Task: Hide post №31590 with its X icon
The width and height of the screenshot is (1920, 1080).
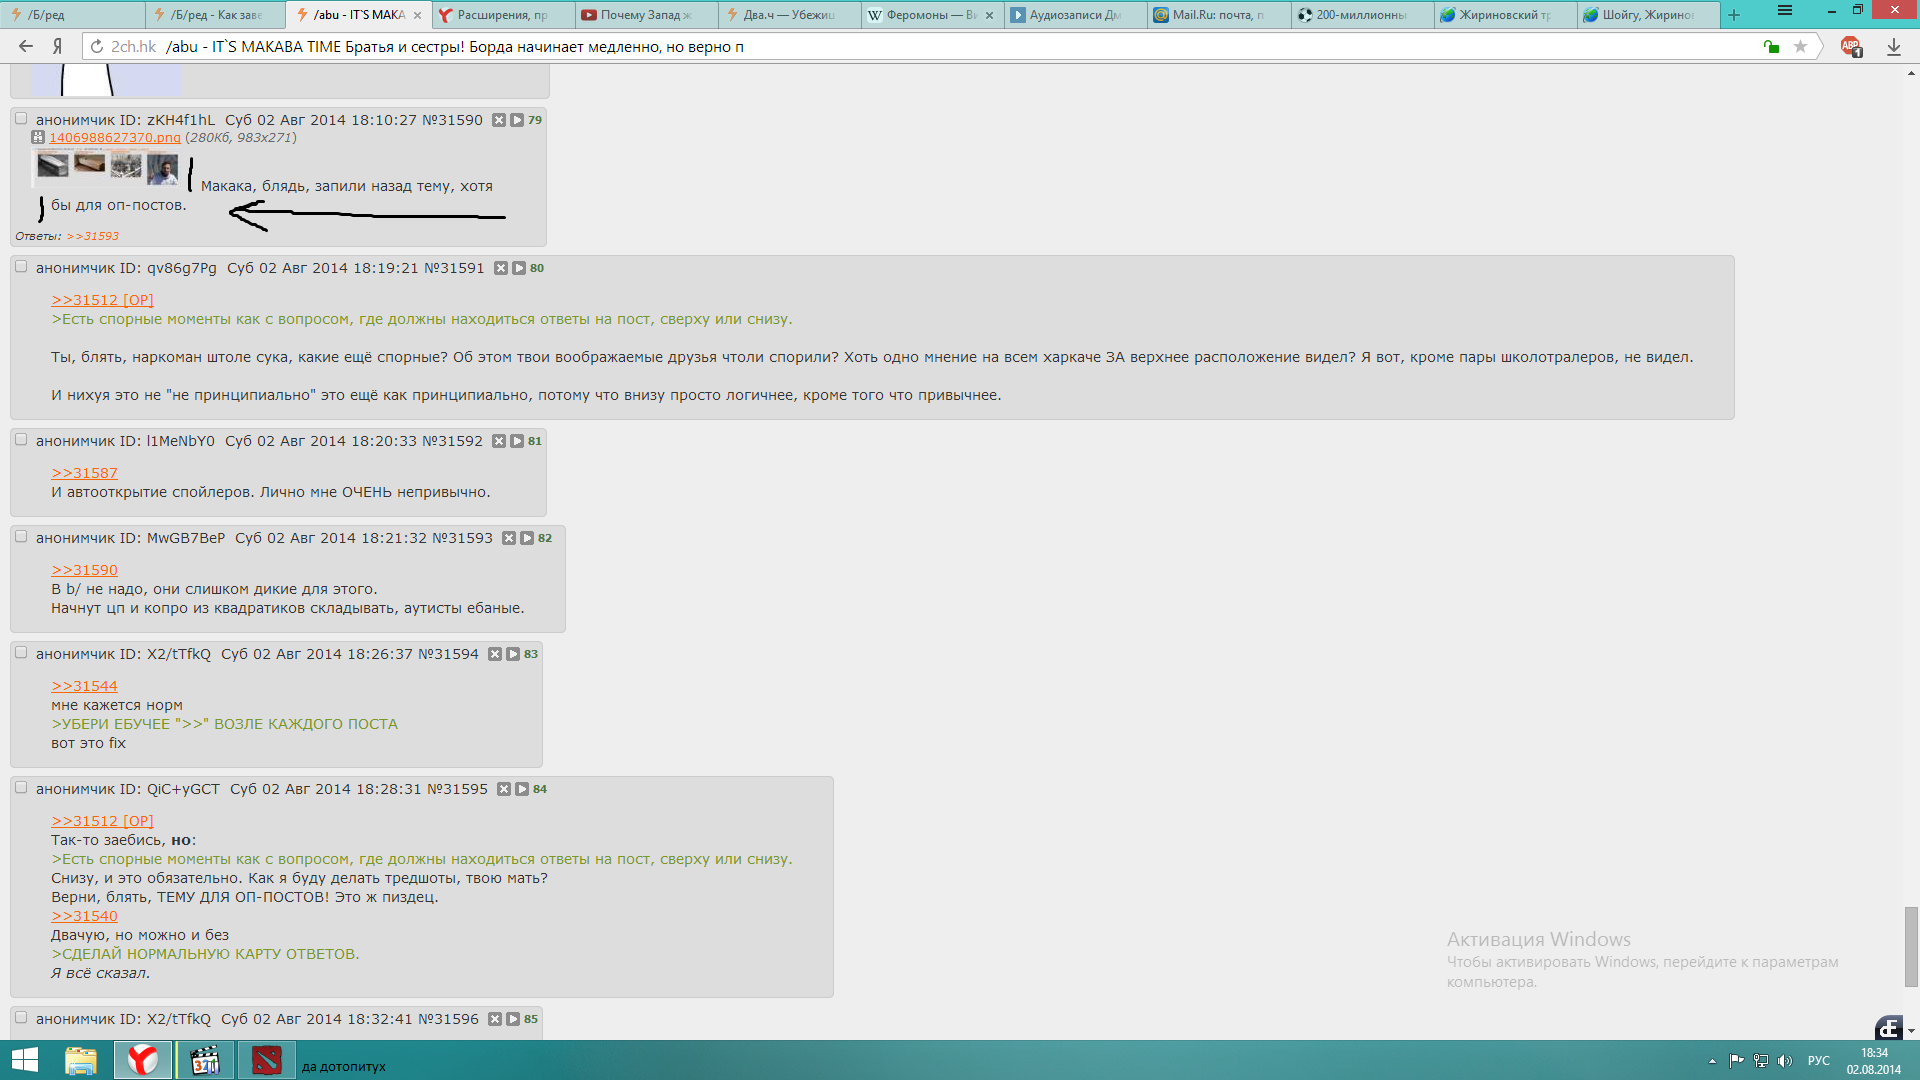Action: [x=499, y=120]
